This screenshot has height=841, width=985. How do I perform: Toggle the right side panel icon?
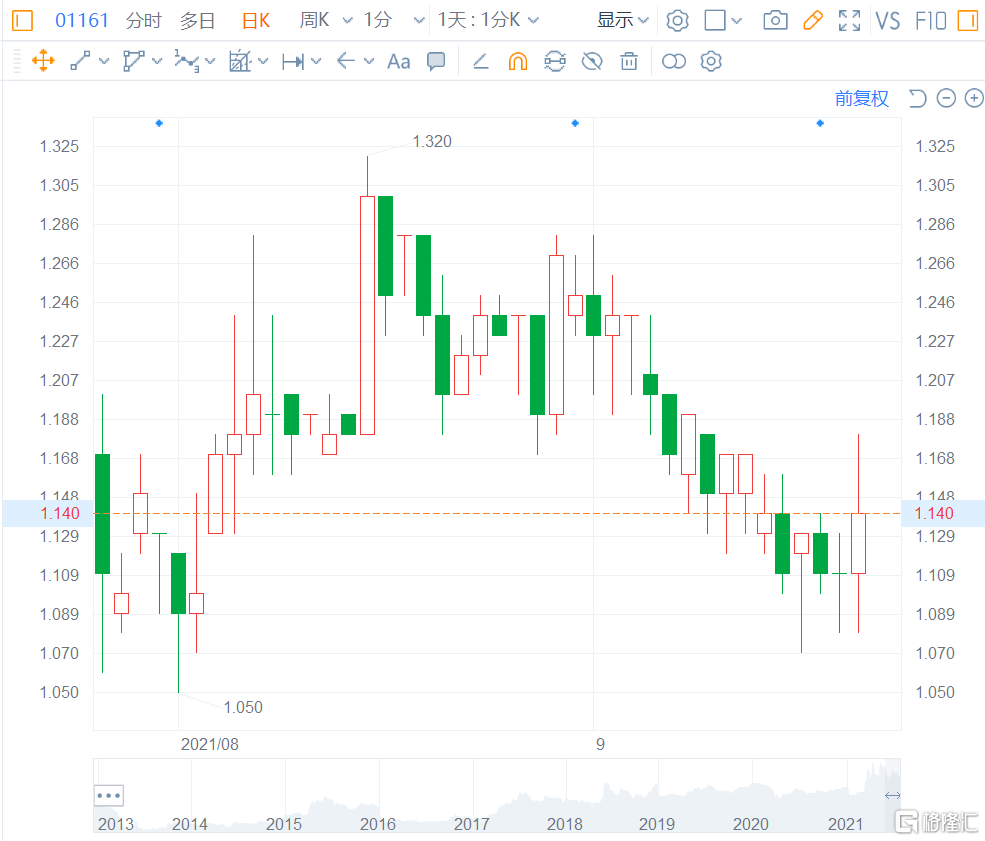(967, 21)
